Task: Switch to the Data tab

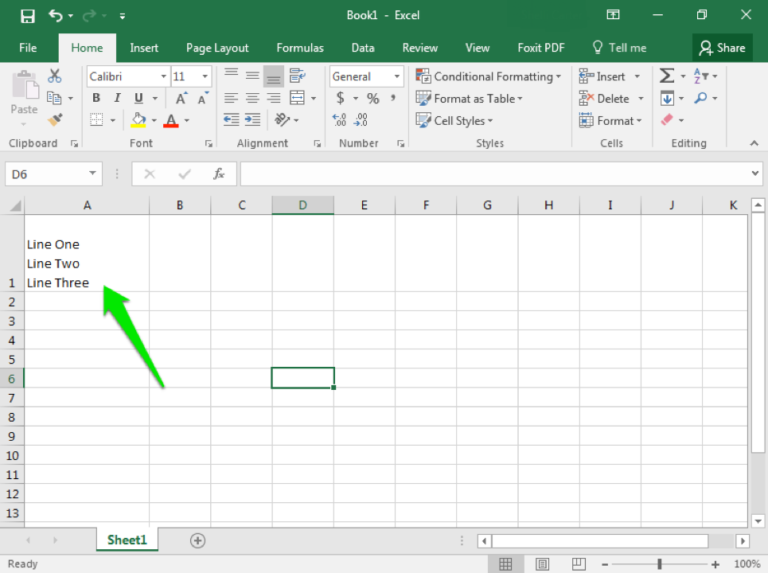Action: point(363,48)
